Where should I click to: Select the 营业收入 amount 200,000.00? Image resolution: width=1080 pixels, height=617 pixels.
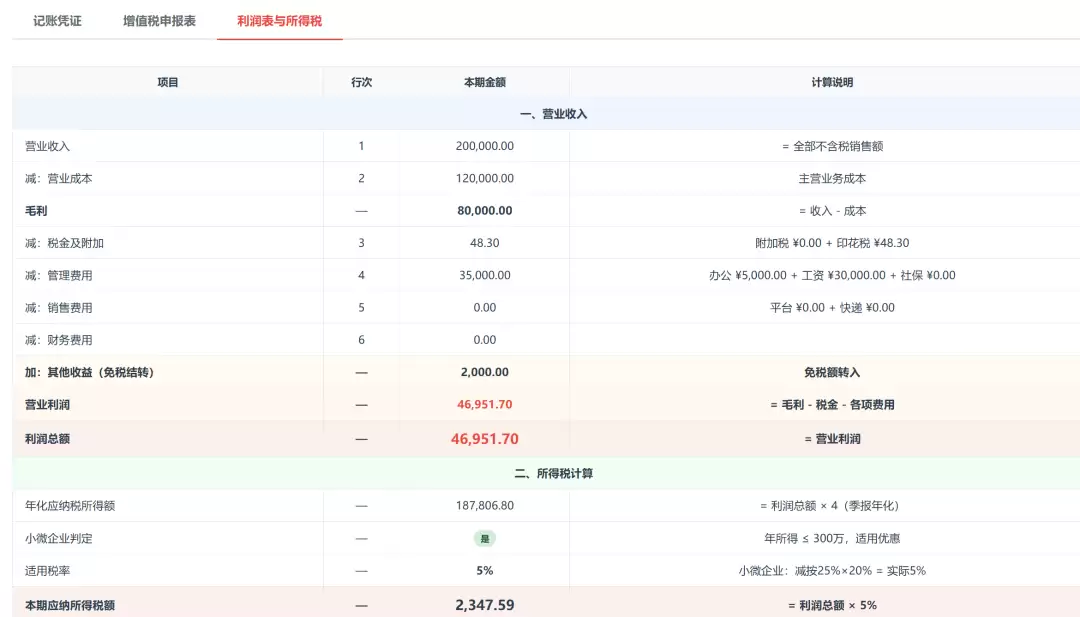(485, 146)
